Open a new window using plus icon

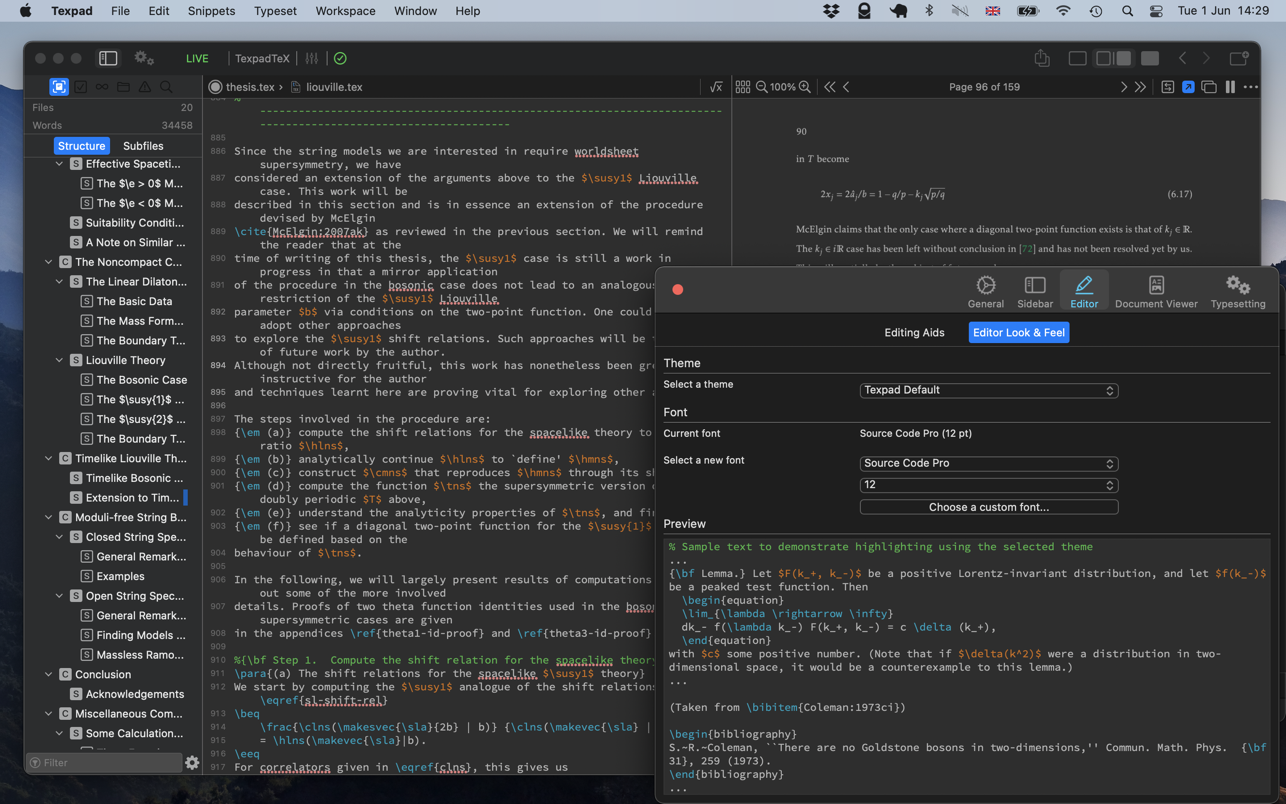click(1239, 58)
